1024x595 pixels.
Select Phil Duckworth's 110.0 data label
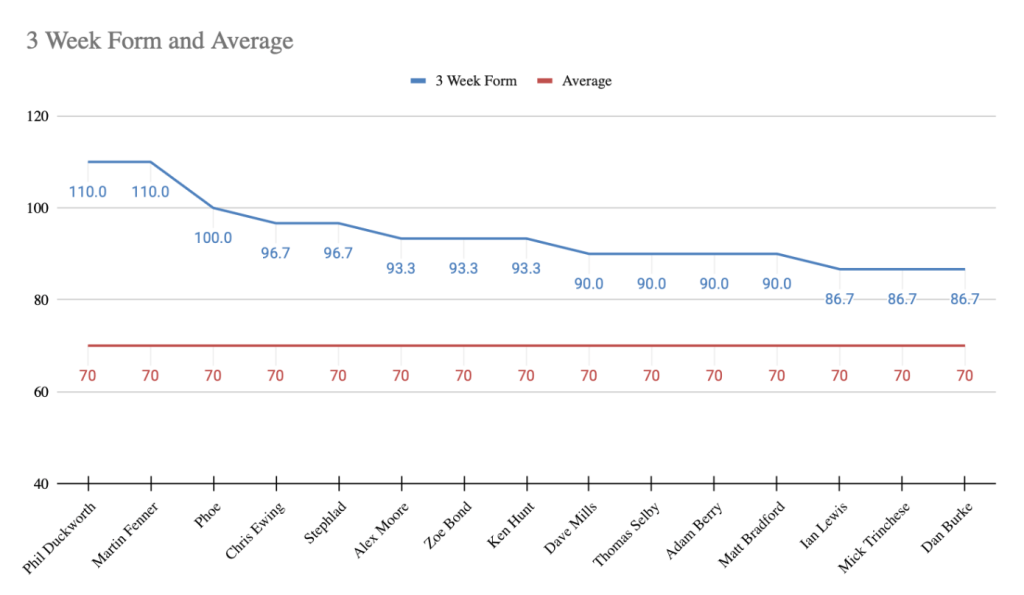(x=88, y=191)
